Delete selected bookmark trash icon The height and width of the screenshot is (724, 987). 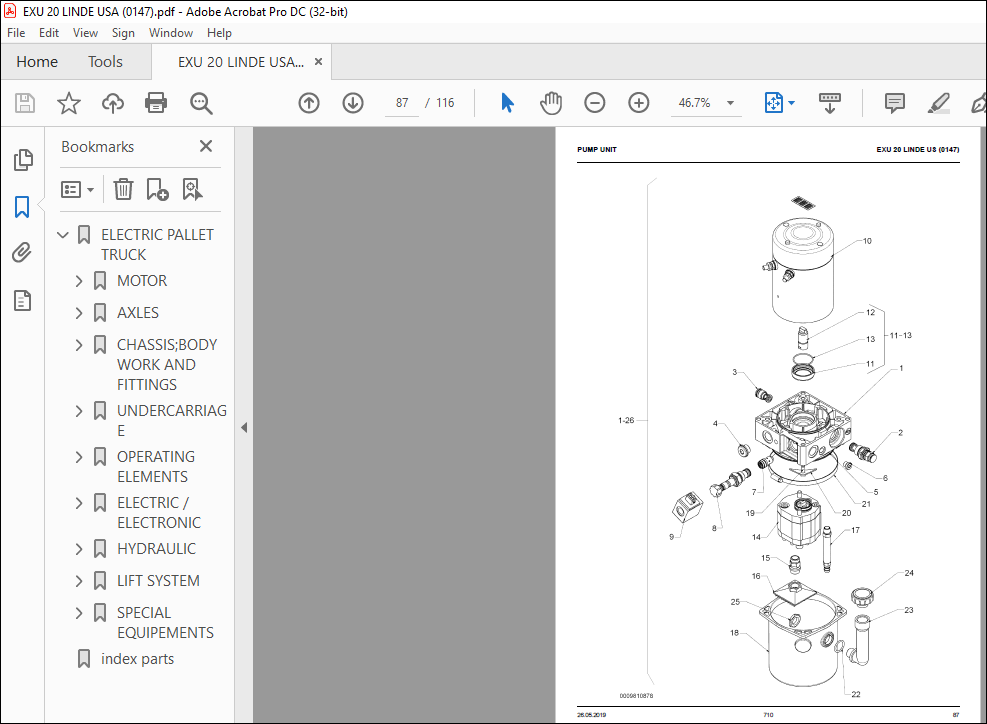pyautogui.click(x=123, y=189)
